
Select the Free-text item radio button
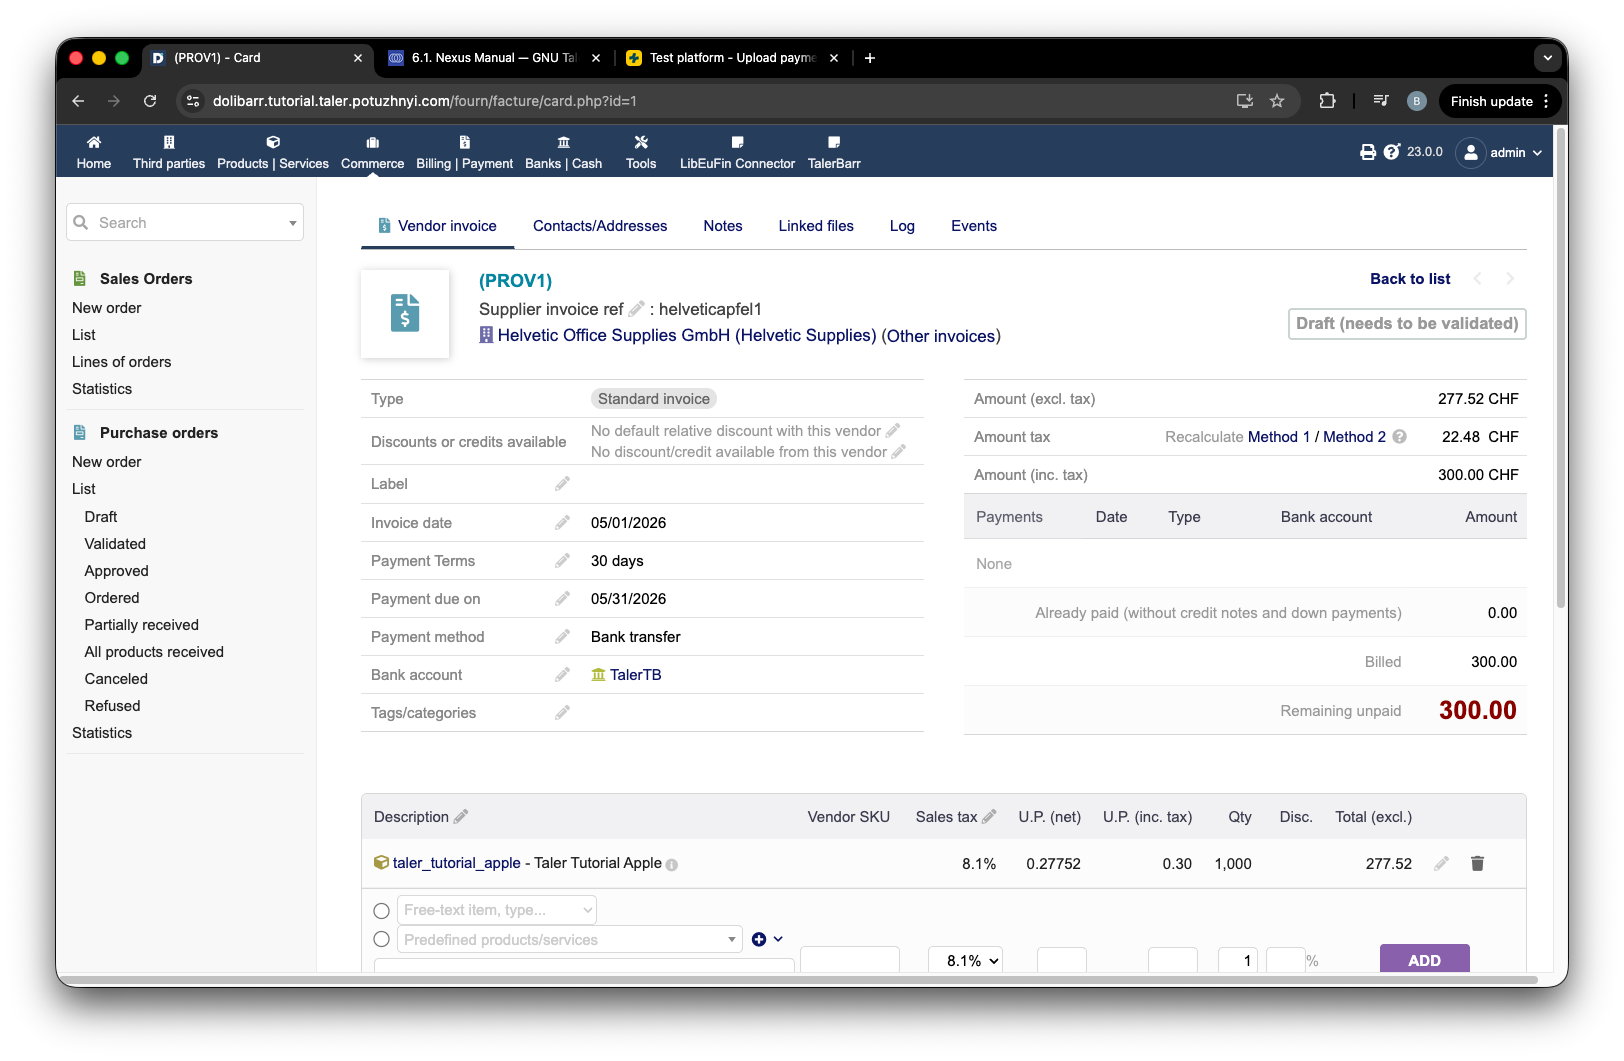click(381, 911)
